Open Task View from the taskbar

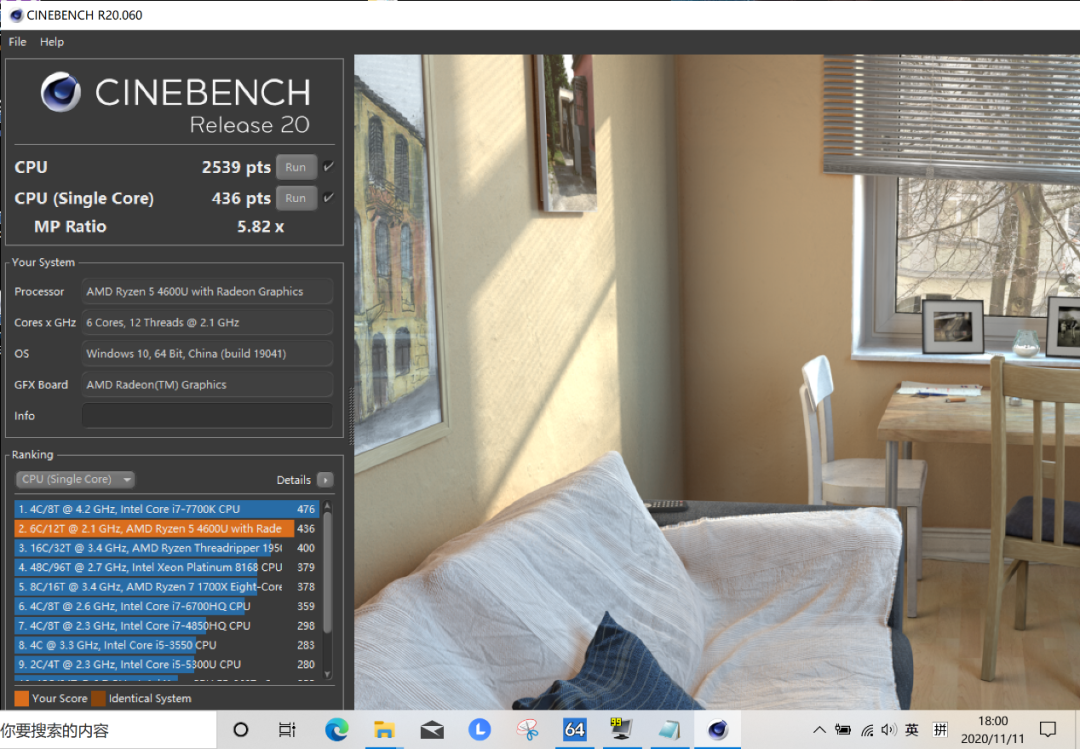click(287, 729)
